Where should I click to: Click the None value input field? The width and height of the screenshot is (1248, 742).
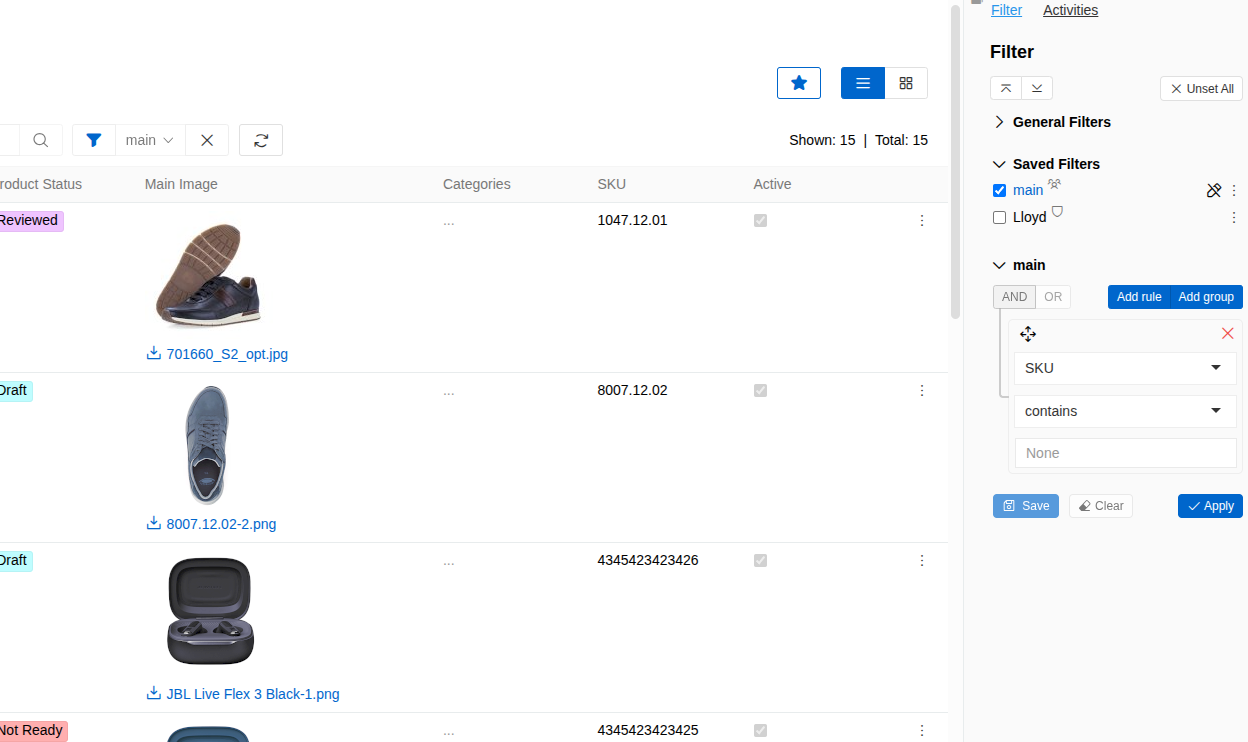click(x=1125, y=453)
